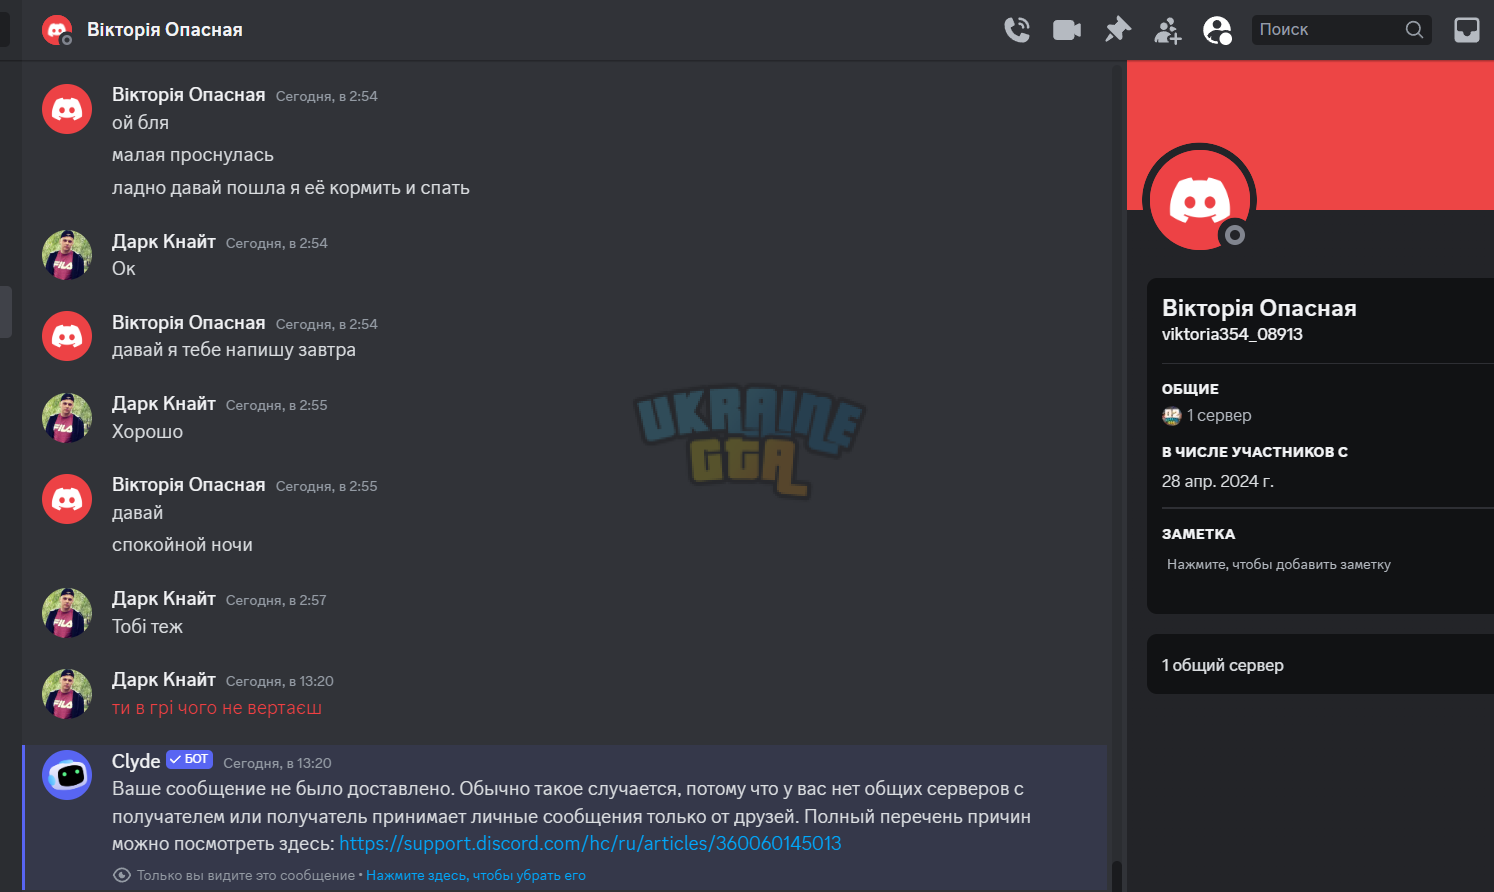Click the Поиск search field

click(1341, 30)
